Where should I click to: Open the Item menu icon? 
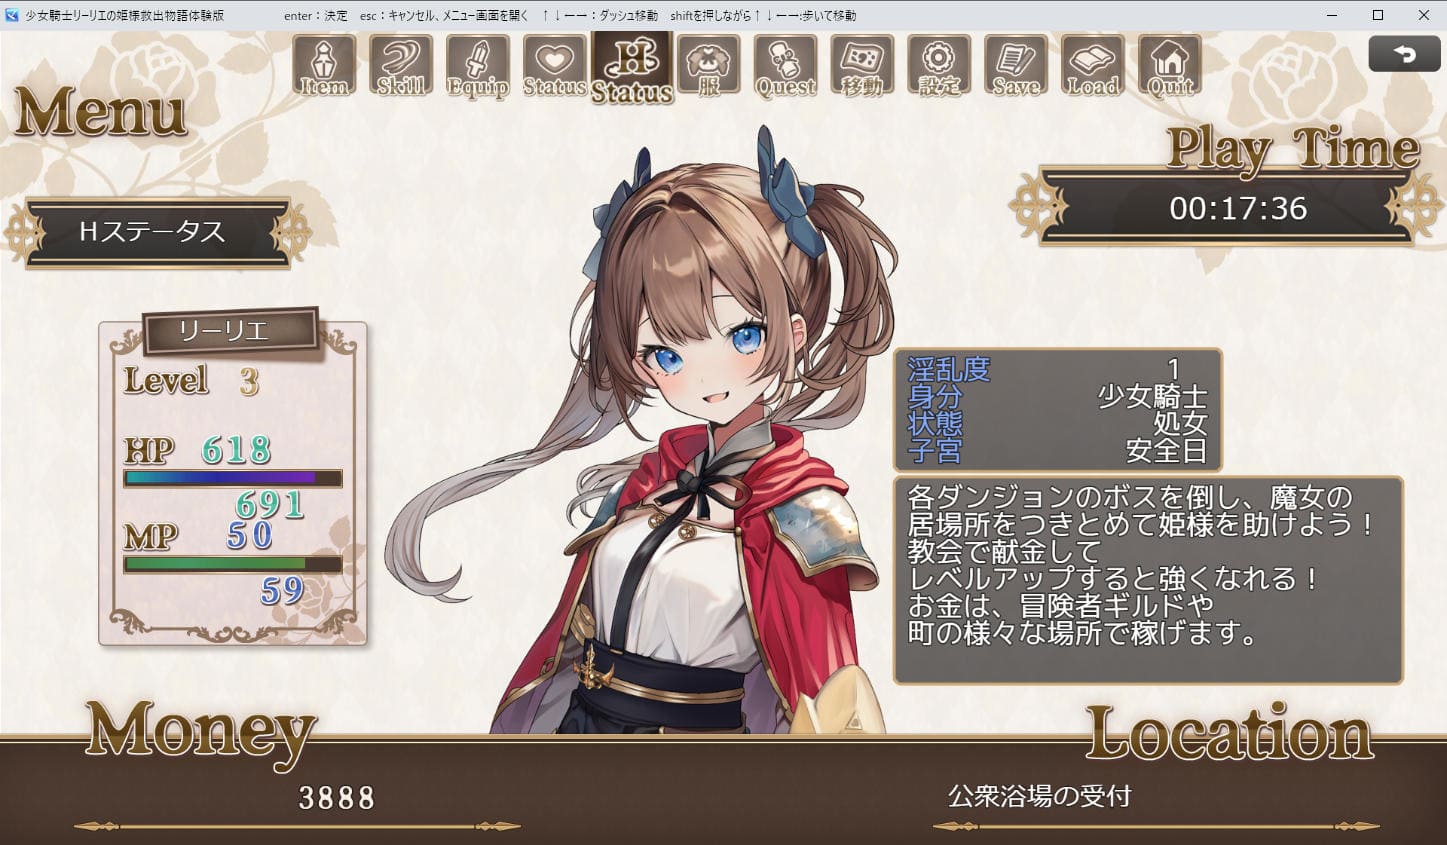coord(324,66)
